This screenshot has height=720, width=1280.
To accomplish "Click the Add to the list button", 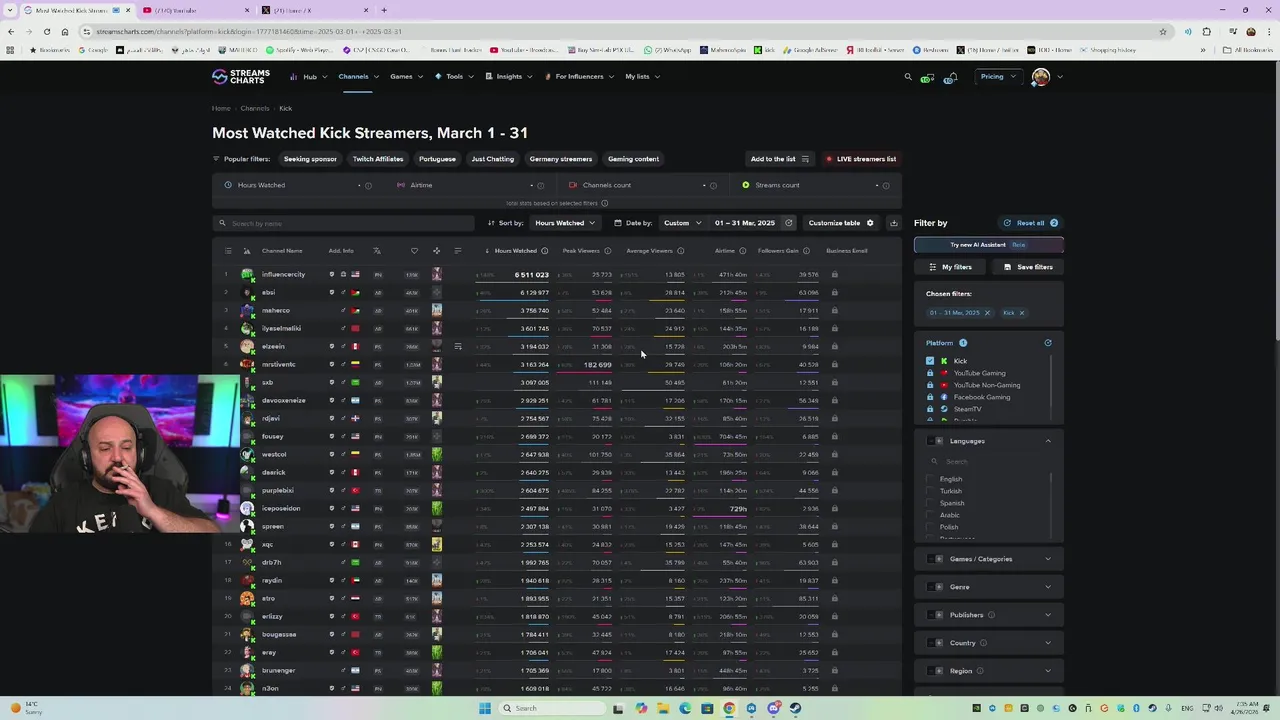I will click(780, 159).
